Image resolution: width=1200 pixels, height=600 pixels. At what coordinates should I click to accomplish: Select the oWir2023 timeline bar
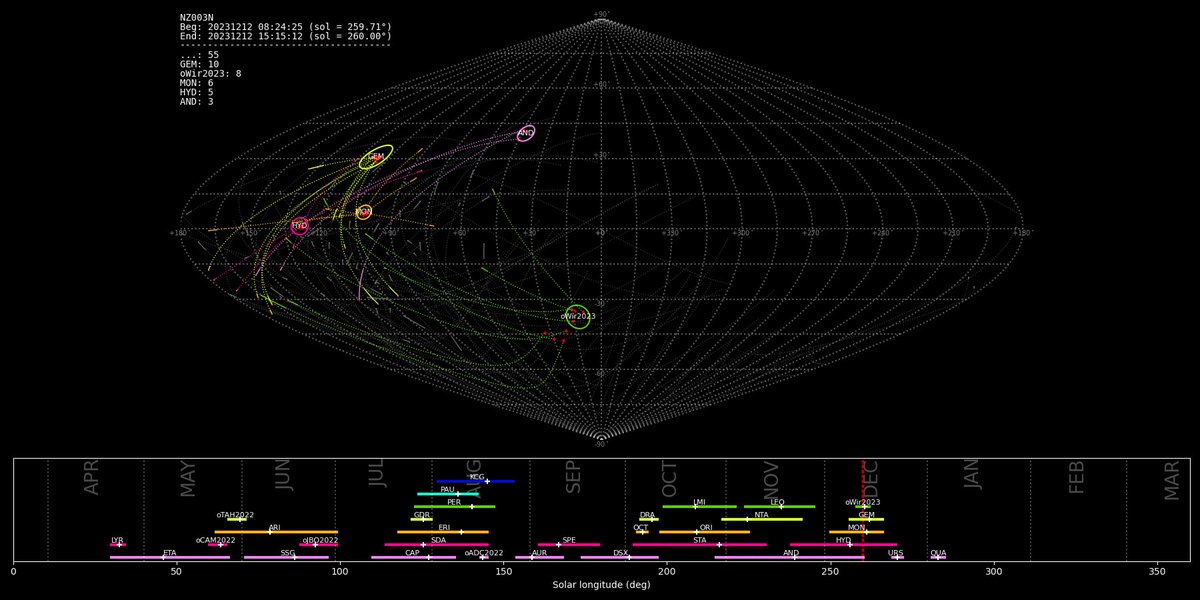click(x=862, y=507)
